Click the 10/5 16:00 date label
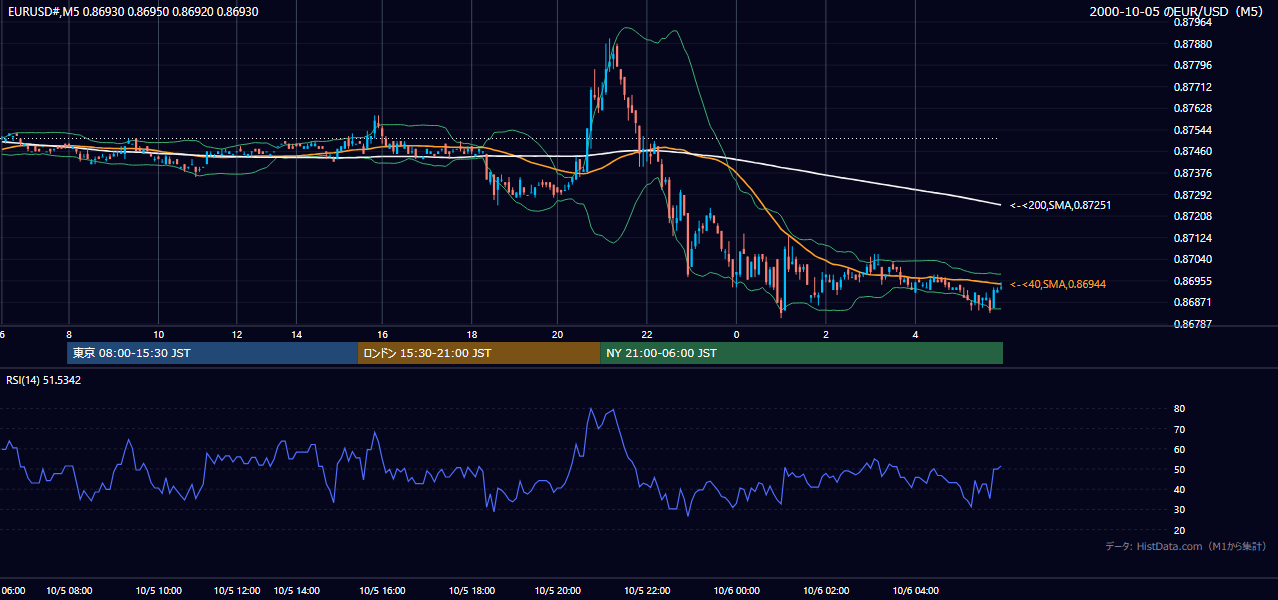The height and width of the screenshot is (600, 1278). point(382,590)
